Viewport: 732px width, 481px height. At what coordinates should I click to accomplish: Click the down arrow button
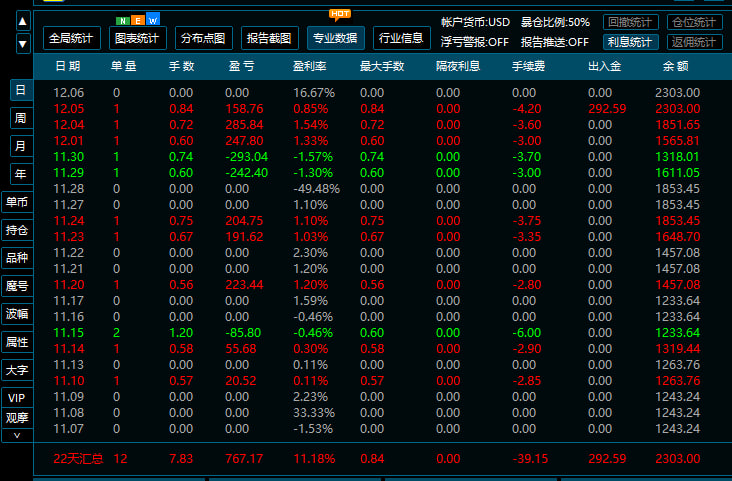tap(23, 44)
